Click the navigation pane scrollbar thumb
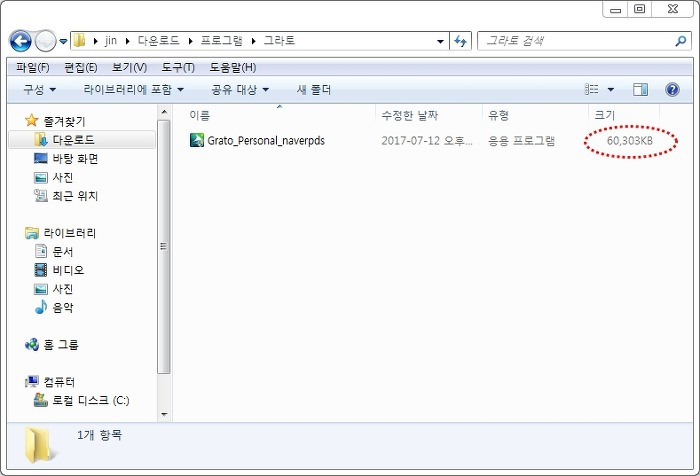This screenshot has width=700, height=476. coord(164,246)
